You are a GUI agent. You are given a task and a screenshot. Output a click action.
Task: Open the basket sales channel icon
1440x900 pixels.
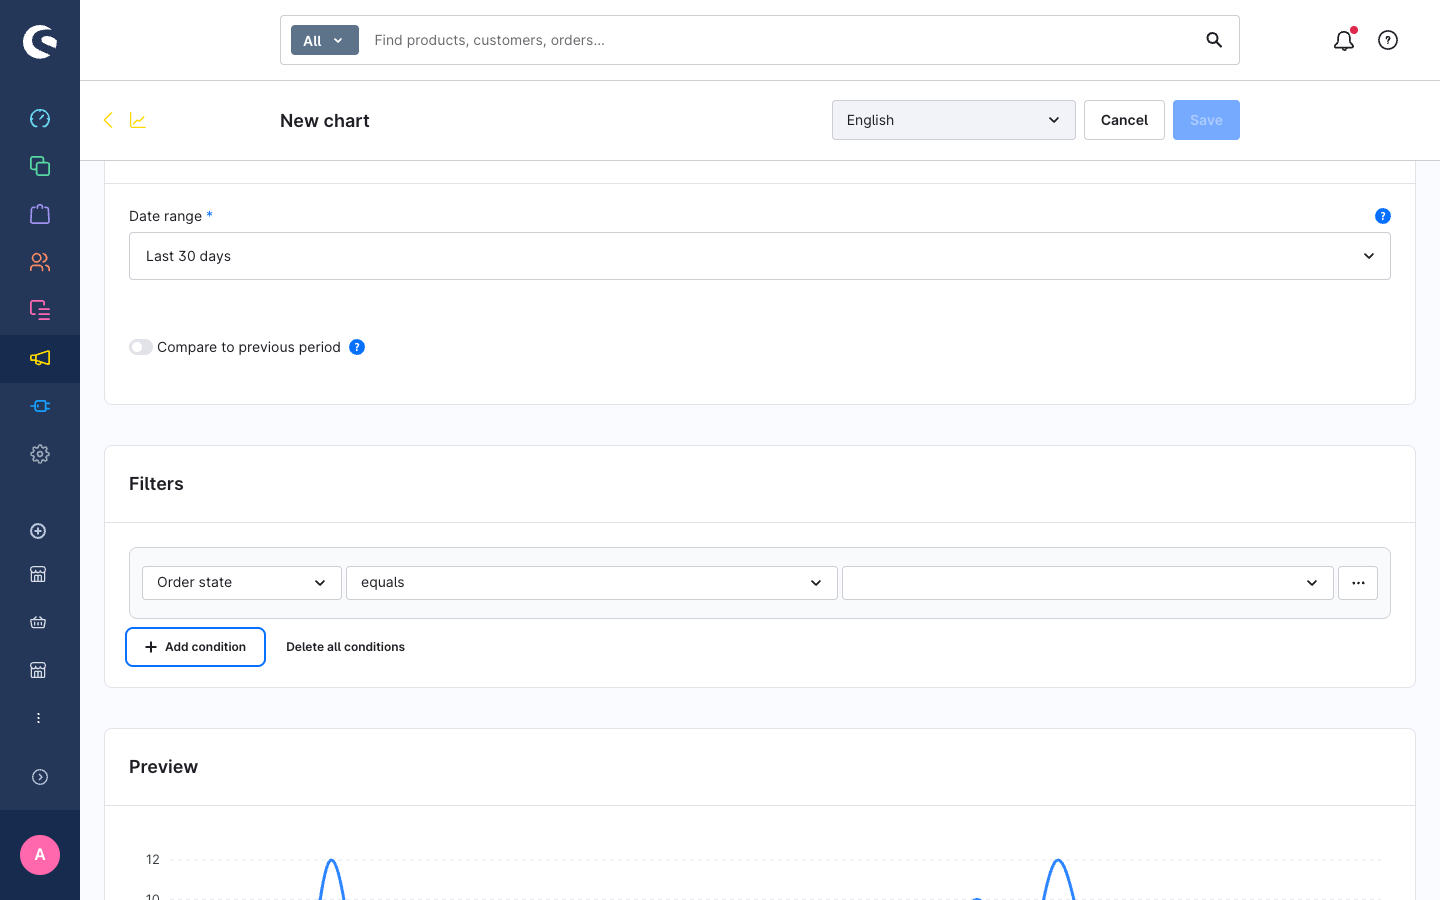[38, 622]
